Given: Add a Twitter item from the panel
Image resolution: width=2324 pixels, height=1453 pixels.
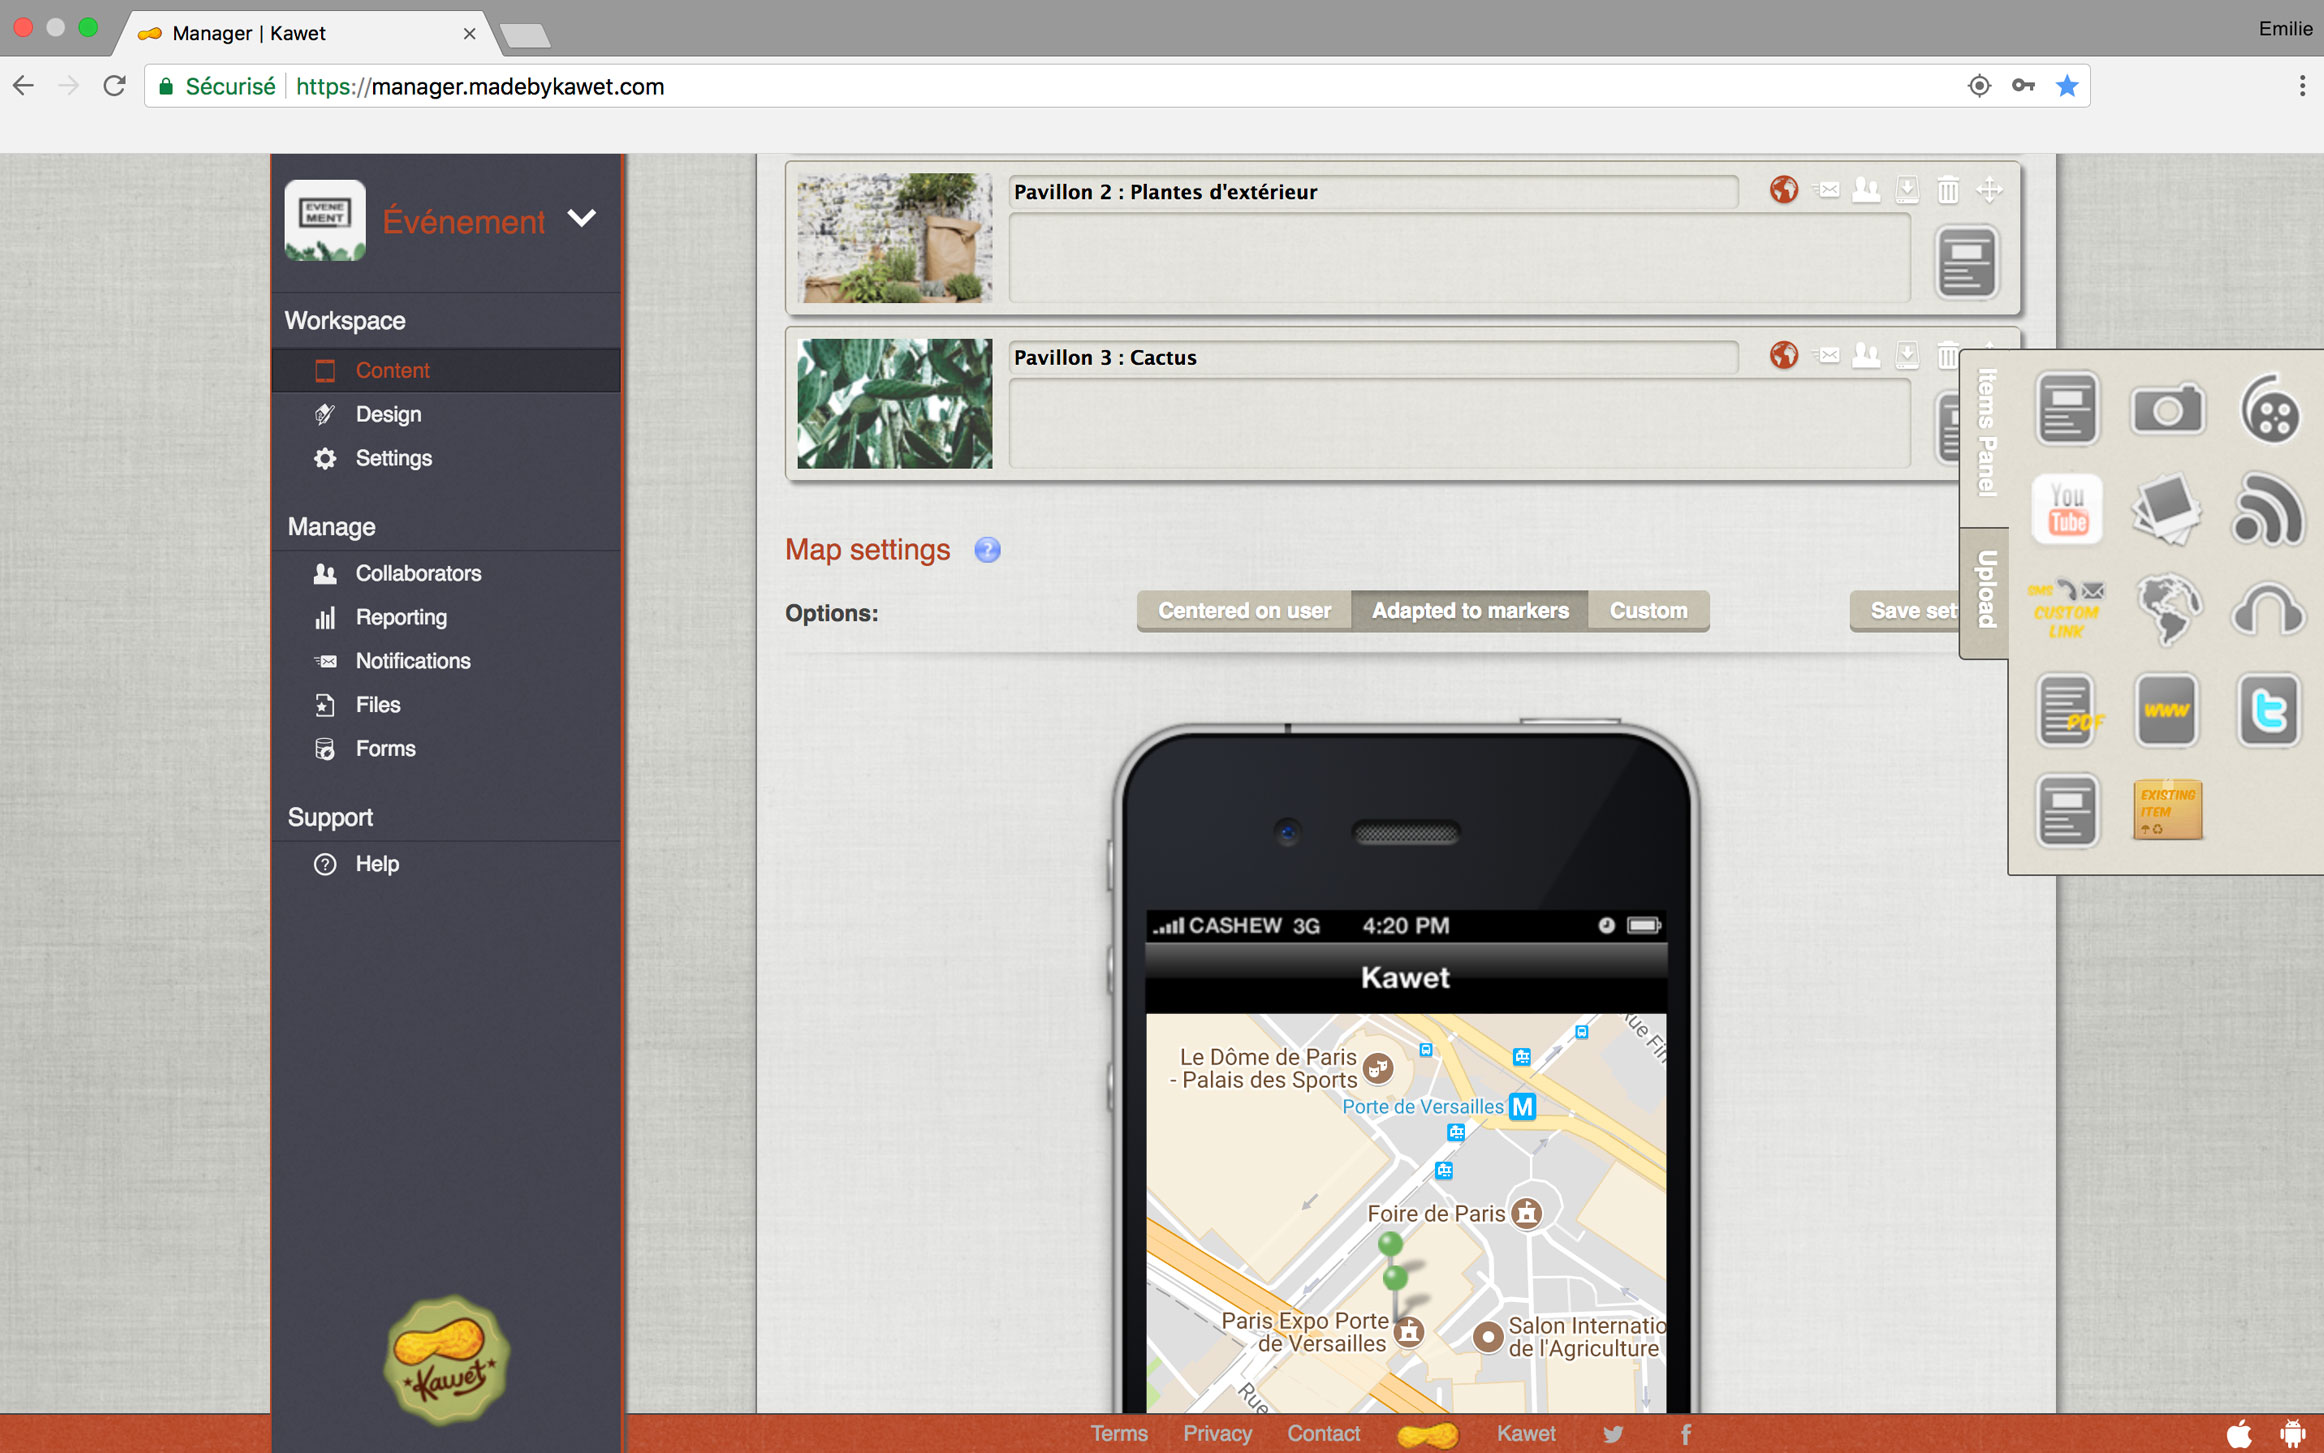Looking at the screenshot, I should pyautogui.click(x=2268, y=711).
